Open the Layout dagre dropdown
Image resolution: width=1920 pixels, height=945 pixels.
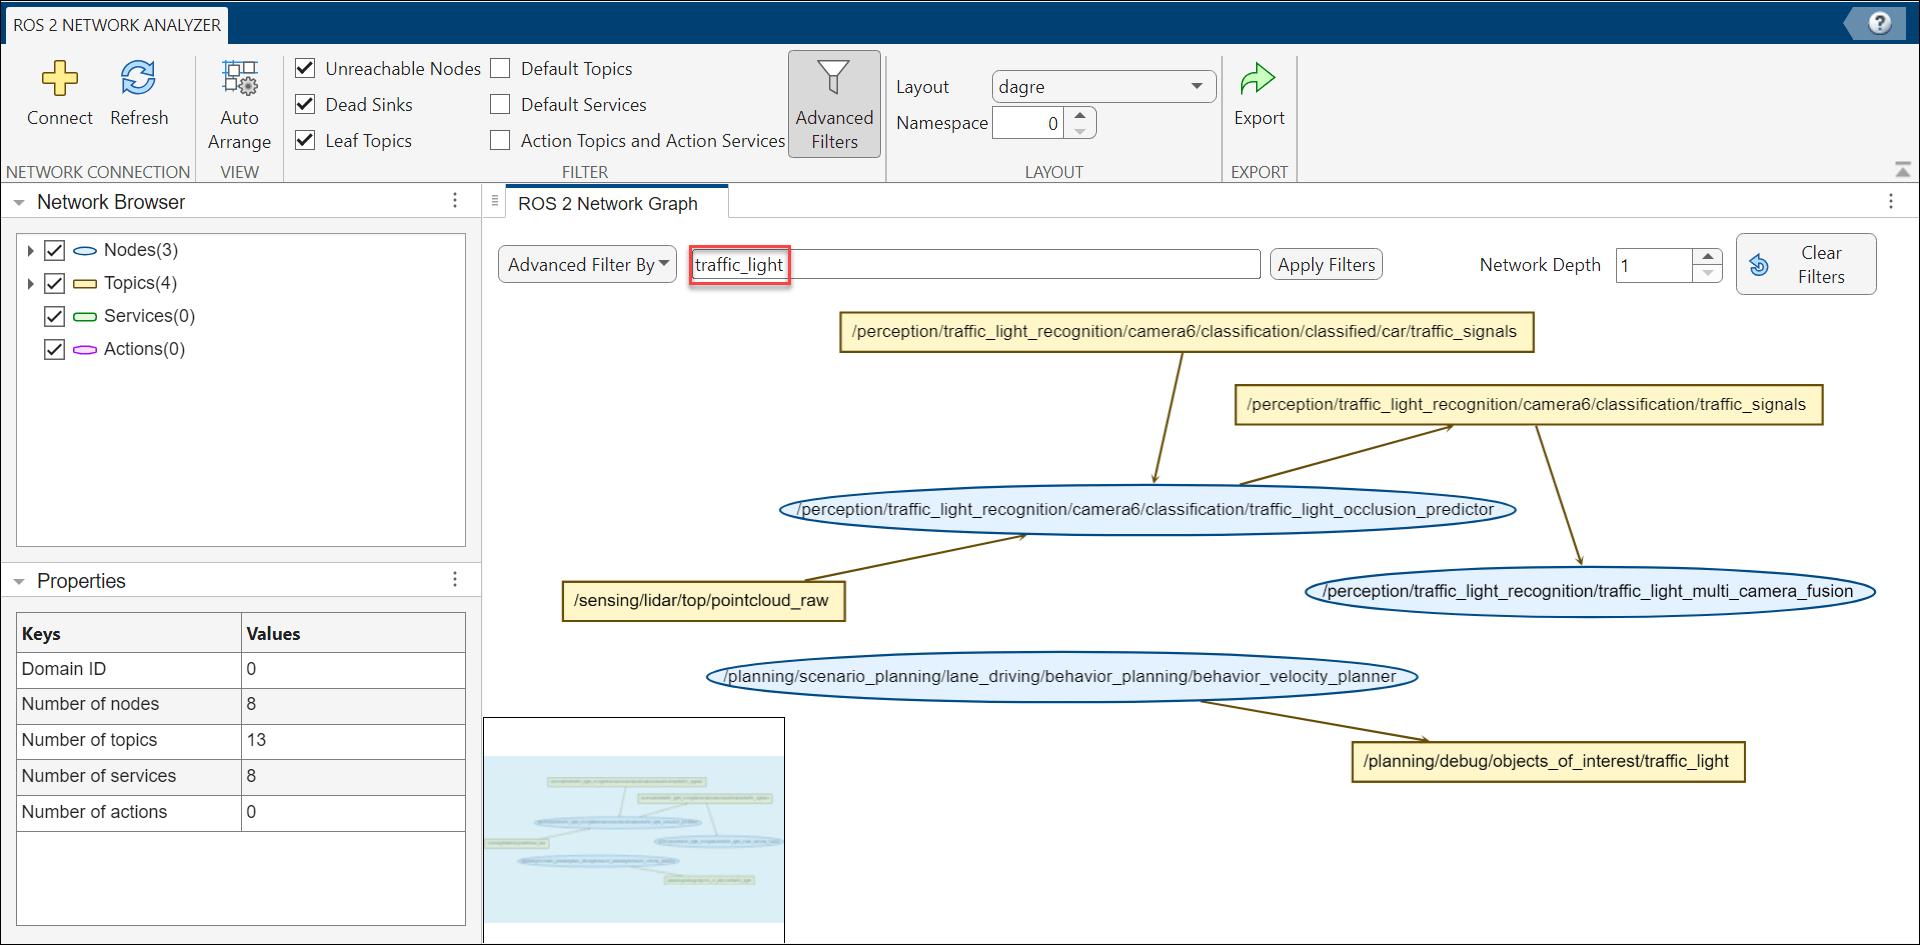(x=1103, y=87)
